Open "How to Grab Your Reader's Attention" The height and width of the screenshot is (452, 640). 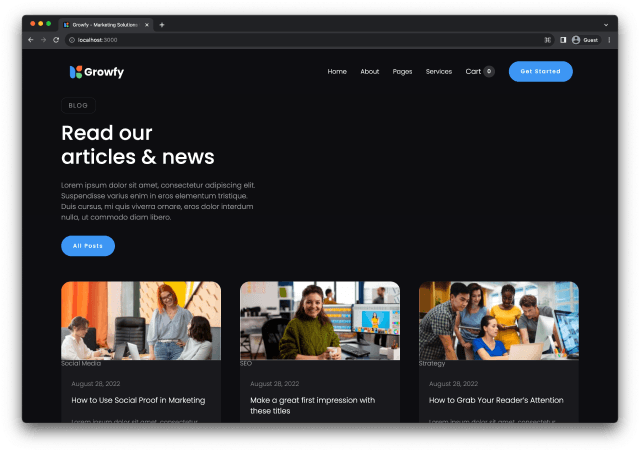498,400
